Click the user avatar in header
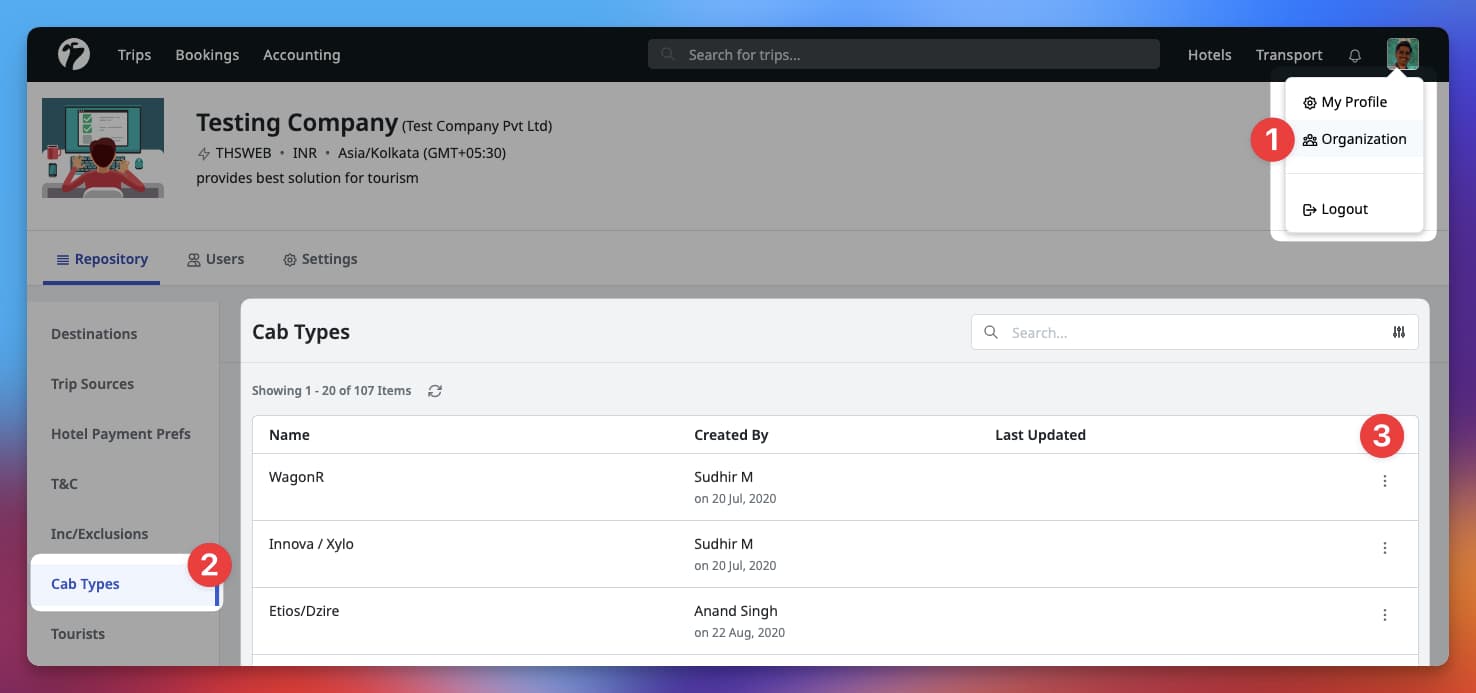This screenshot has height=693, width=1476. [x=1402, y=54]
